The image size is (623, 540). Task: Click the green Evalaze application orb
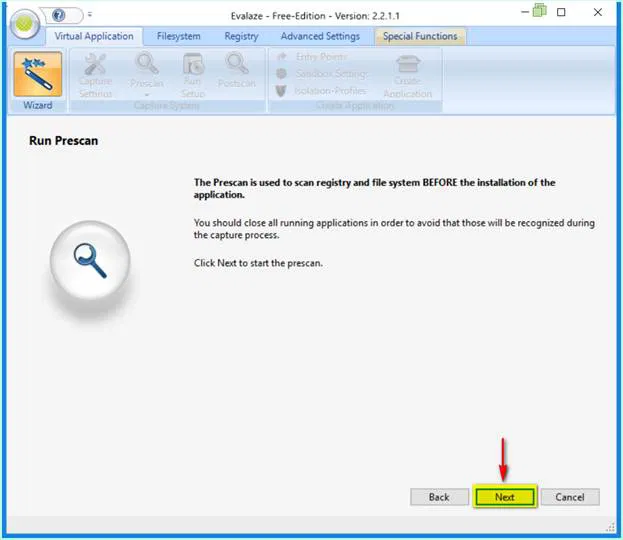25,25
